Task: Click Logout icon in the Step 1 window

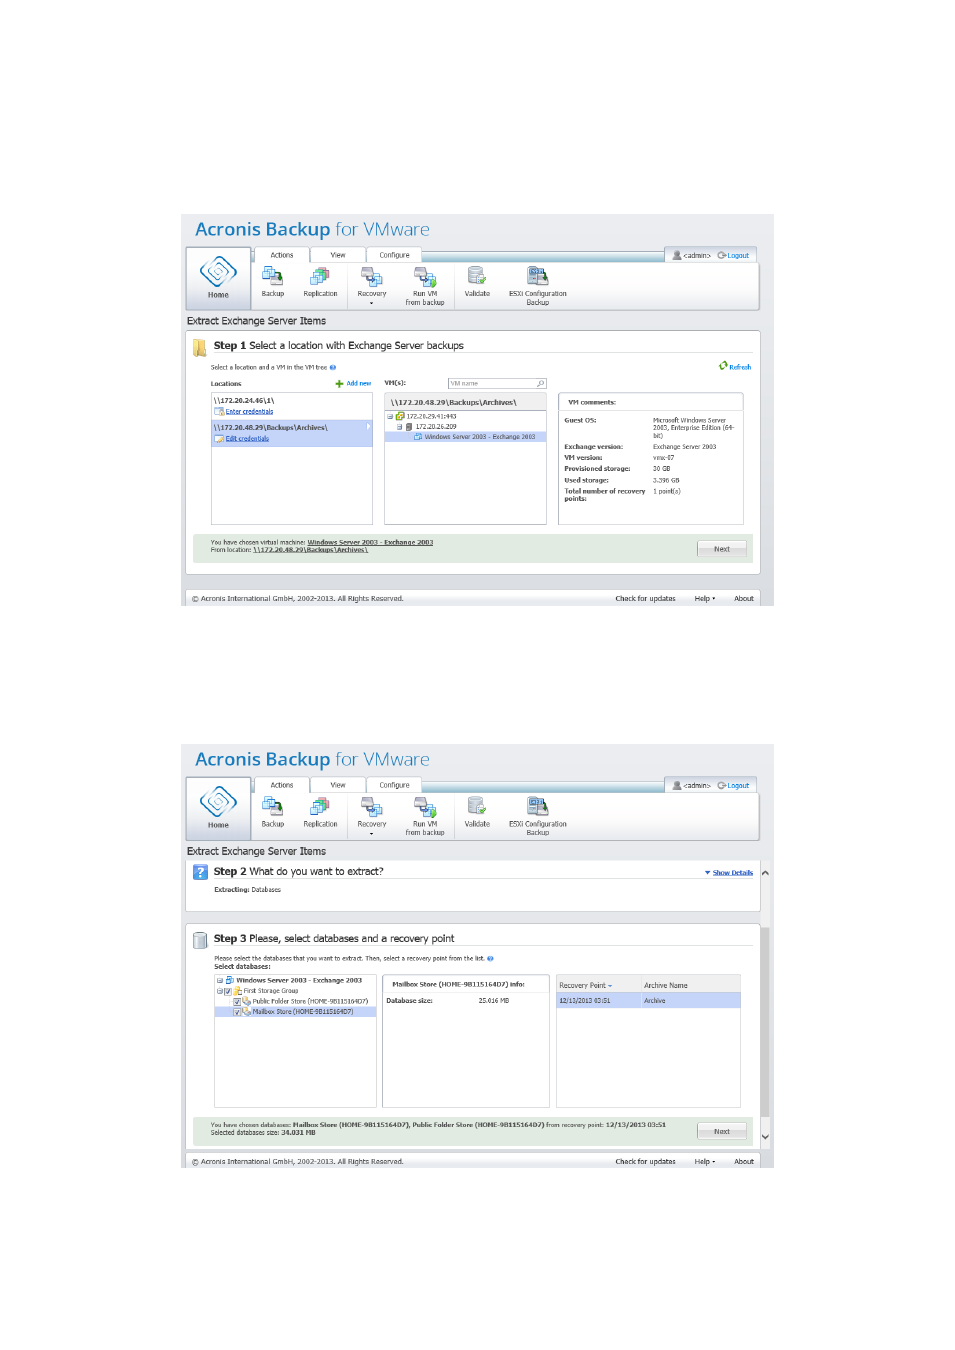Action: 721,256
